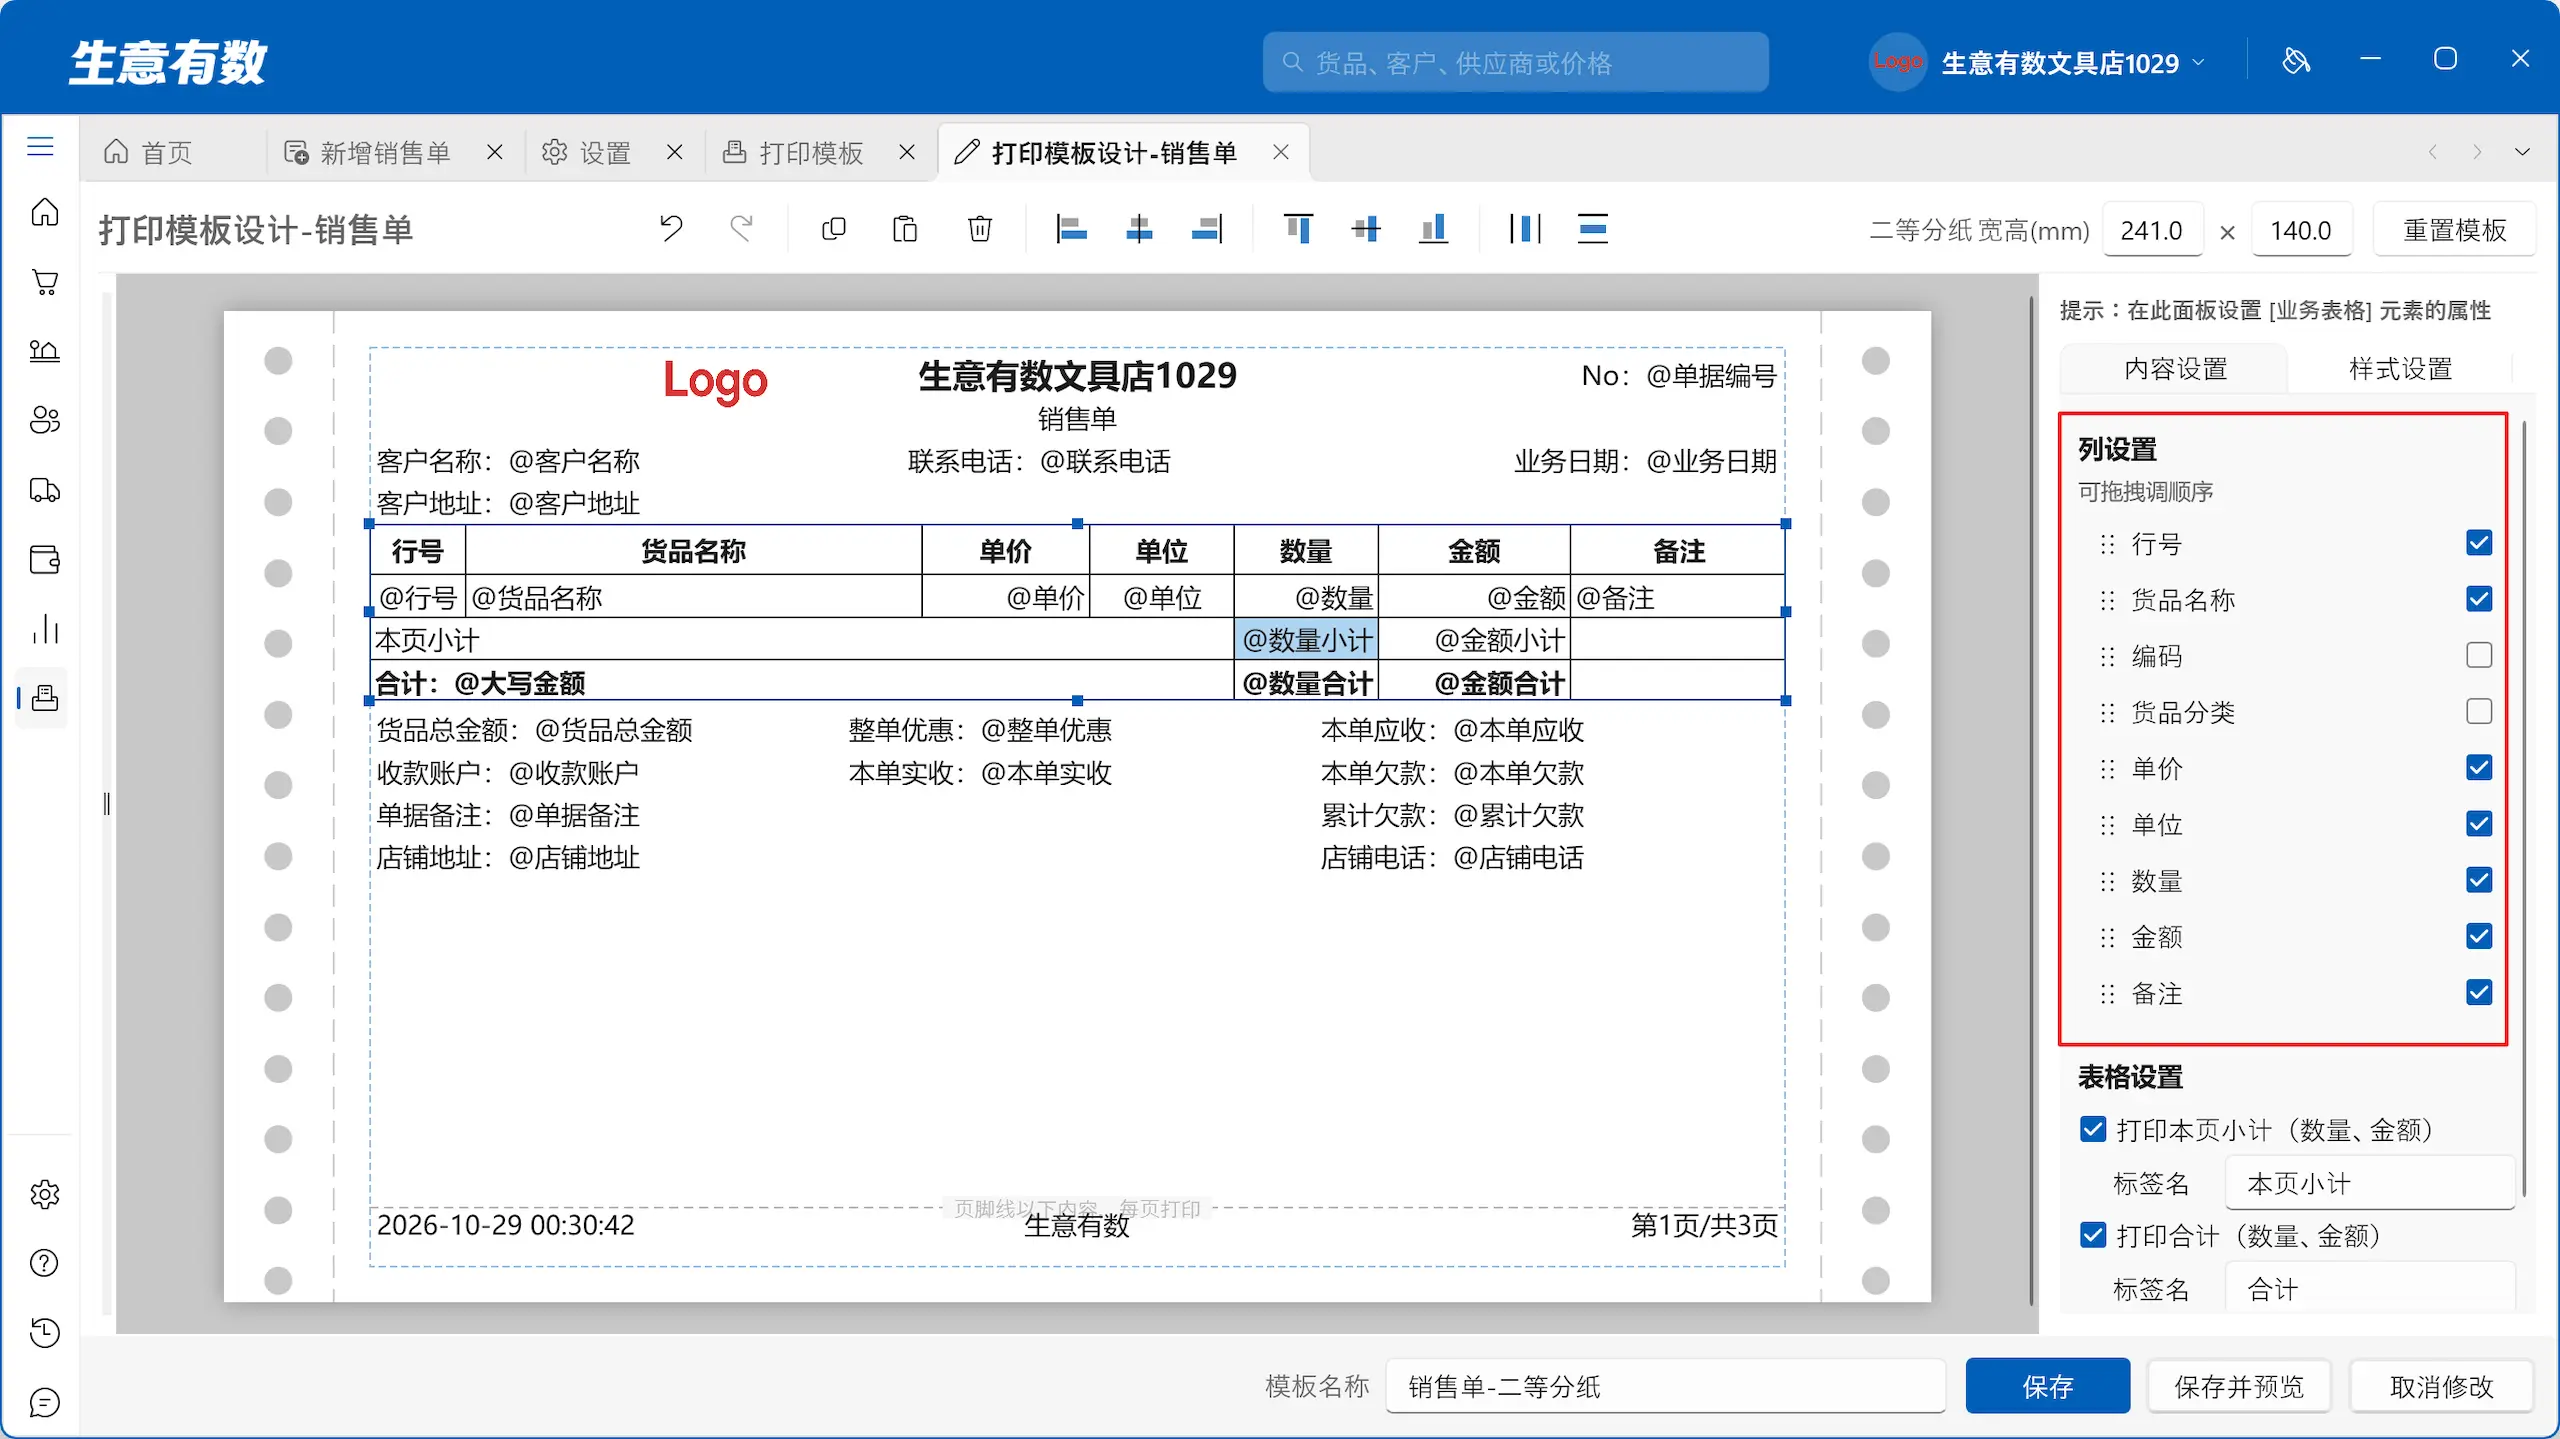
Task: Open the wallet sidebar icon
Action: 45,559
